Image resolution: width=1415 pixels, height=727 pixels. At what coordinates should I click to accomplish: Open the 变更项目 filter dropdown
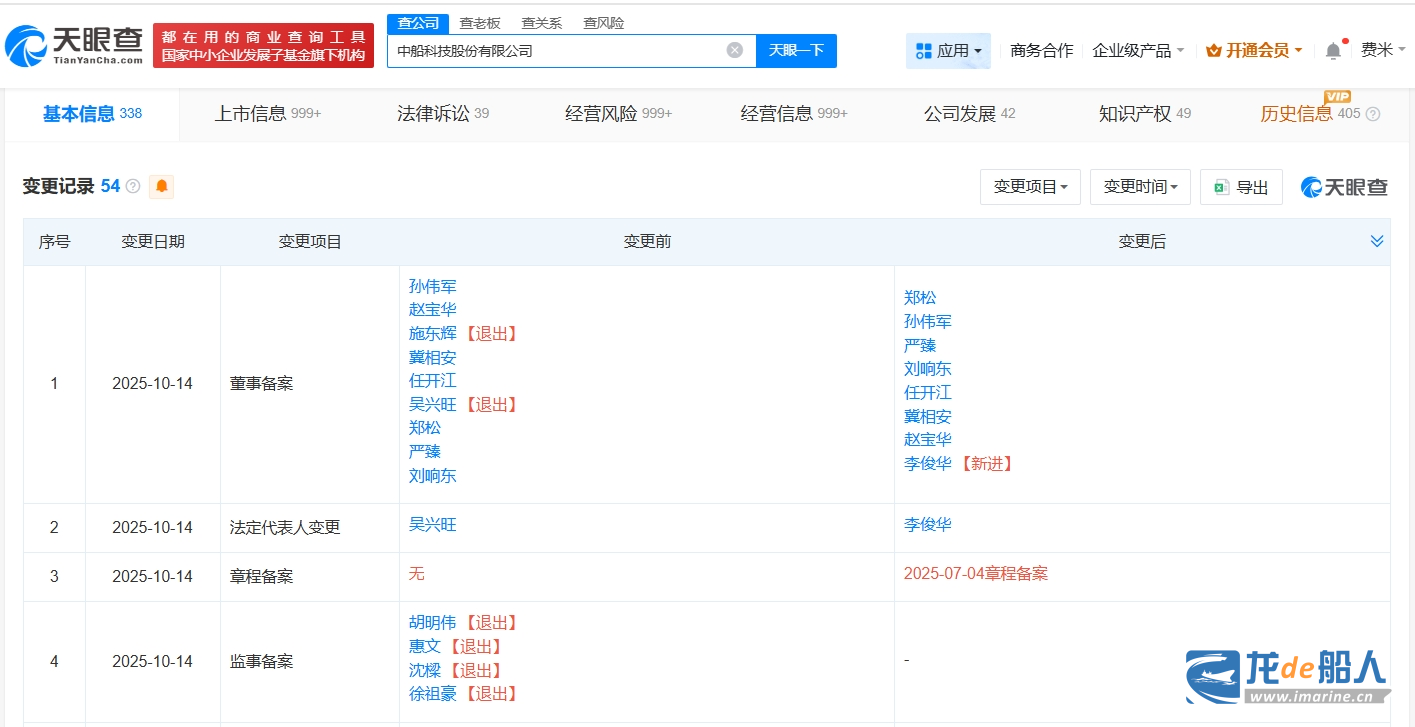(x=1030, y=187)
